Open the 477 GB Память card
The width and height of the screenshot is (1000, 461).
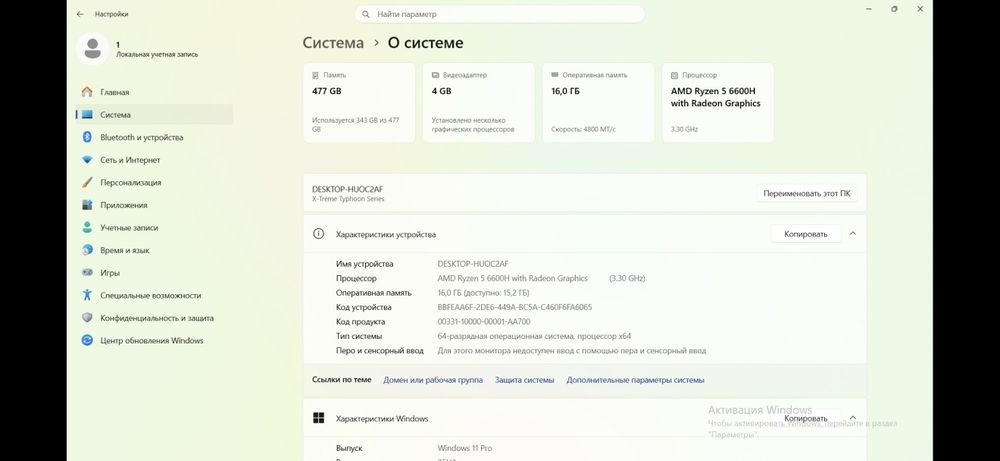point(359,103)
